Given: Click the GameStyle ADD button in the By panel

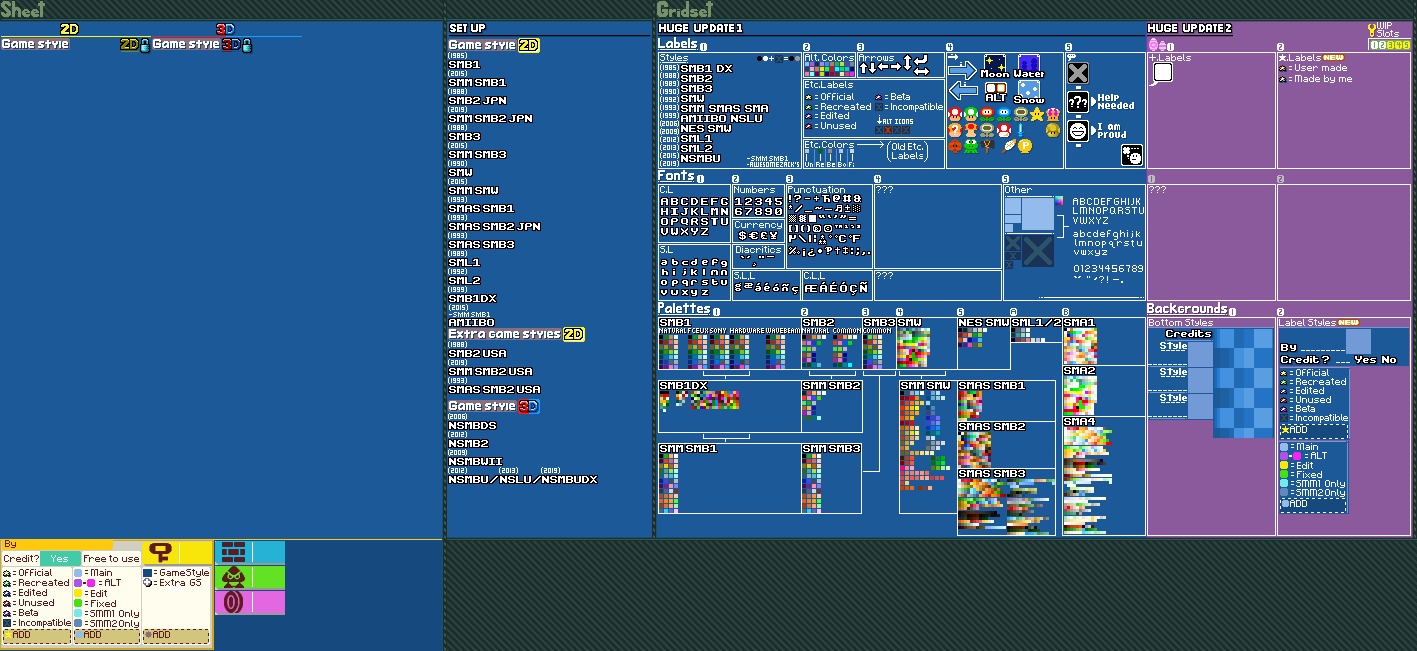Looking at the screenshot, I should coord(176,635).
